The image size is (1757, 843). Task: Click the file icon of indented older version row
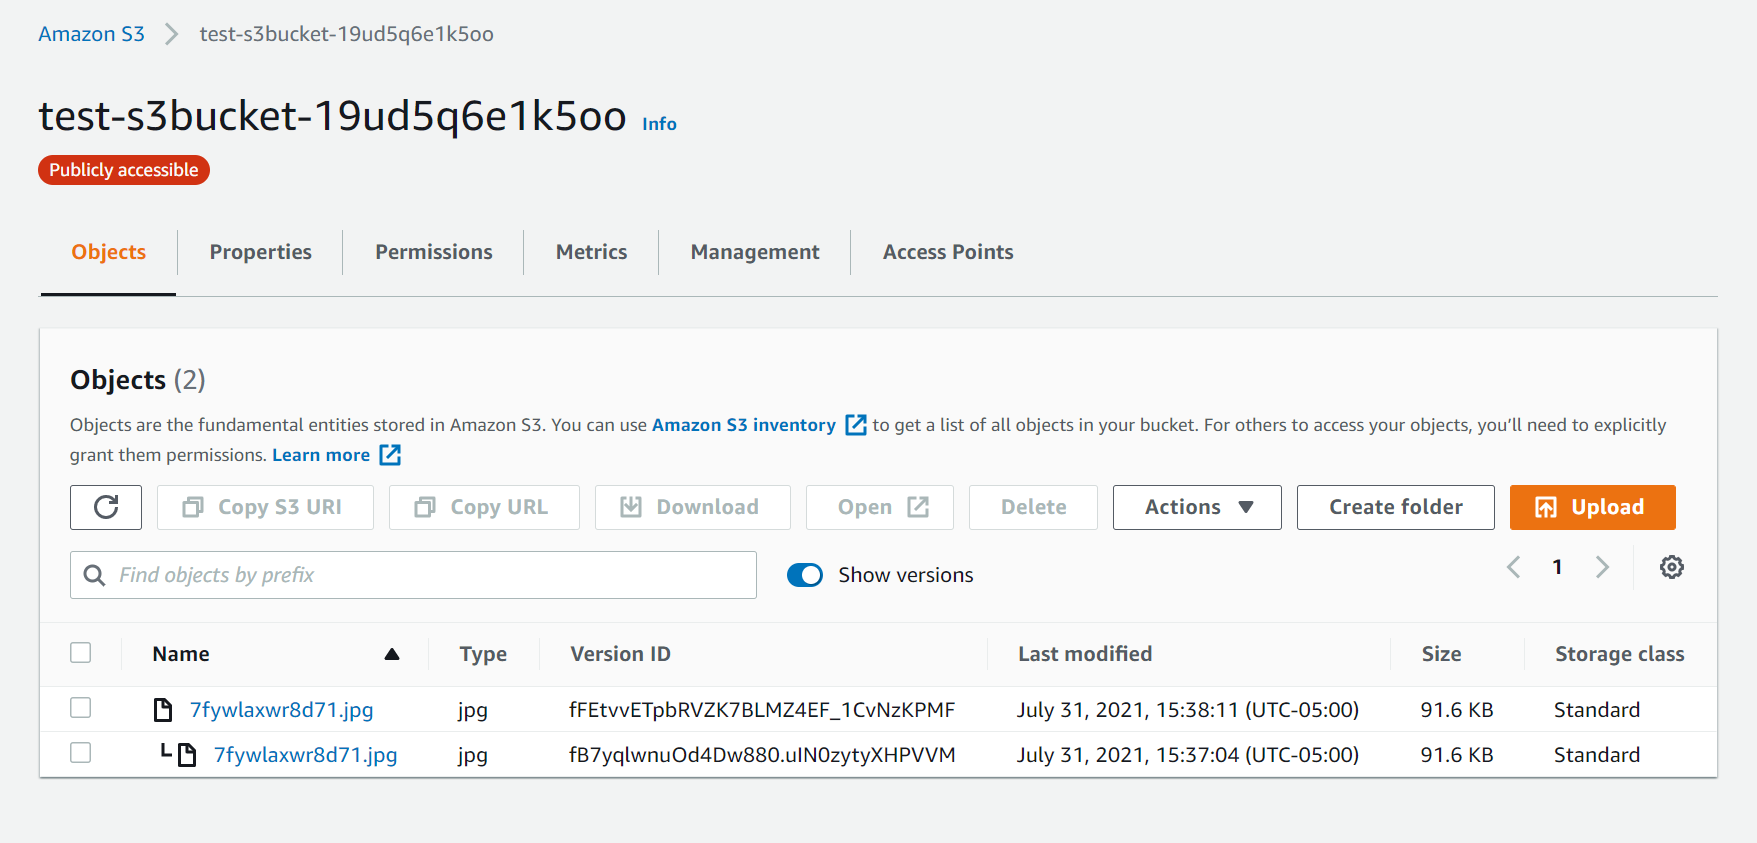coord(187,755)
